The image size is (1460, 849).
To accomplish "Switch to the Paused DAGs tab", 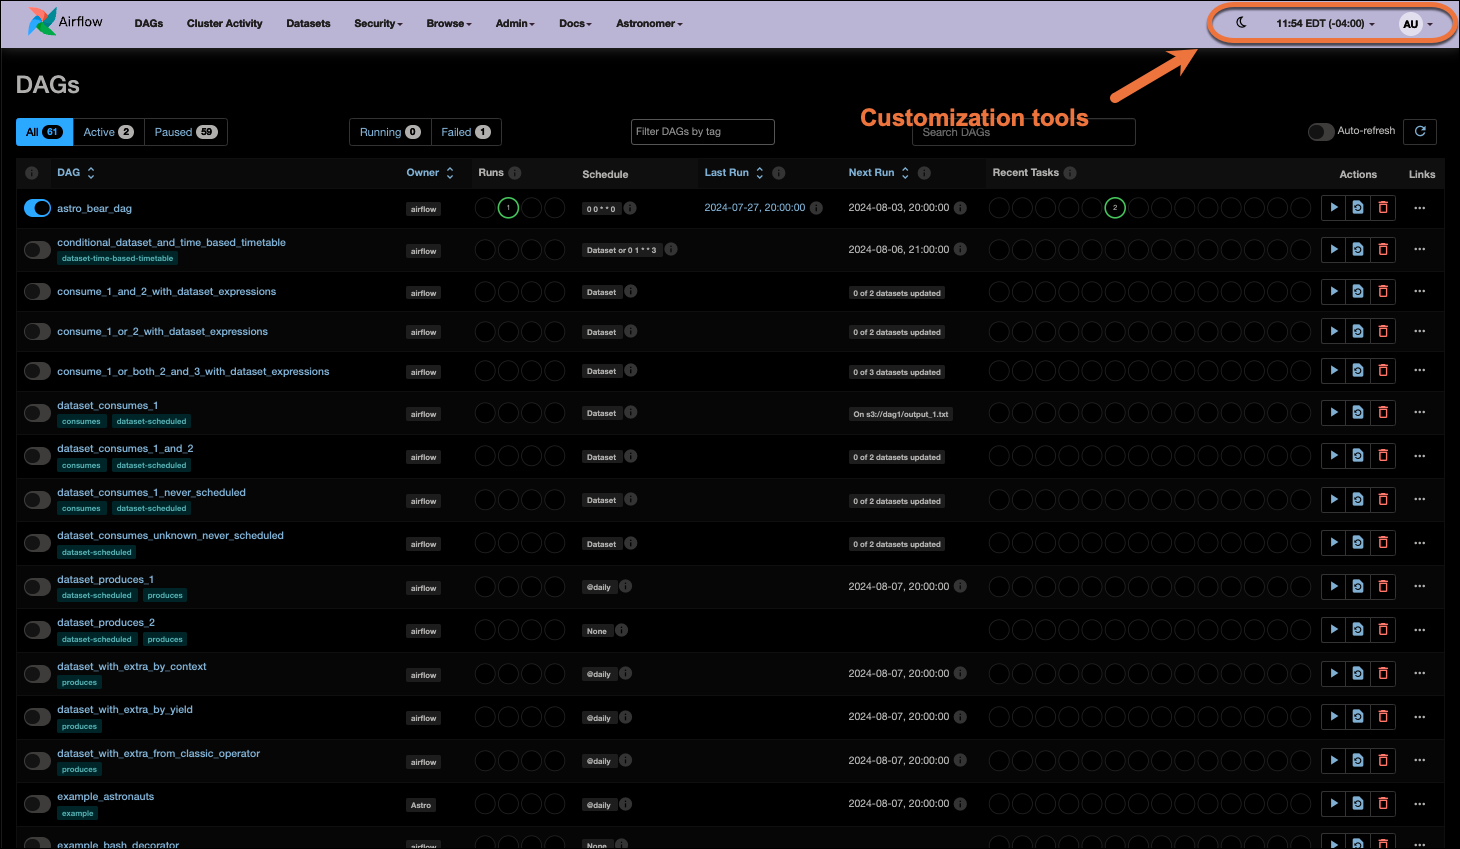I will (x=185, y=131).
